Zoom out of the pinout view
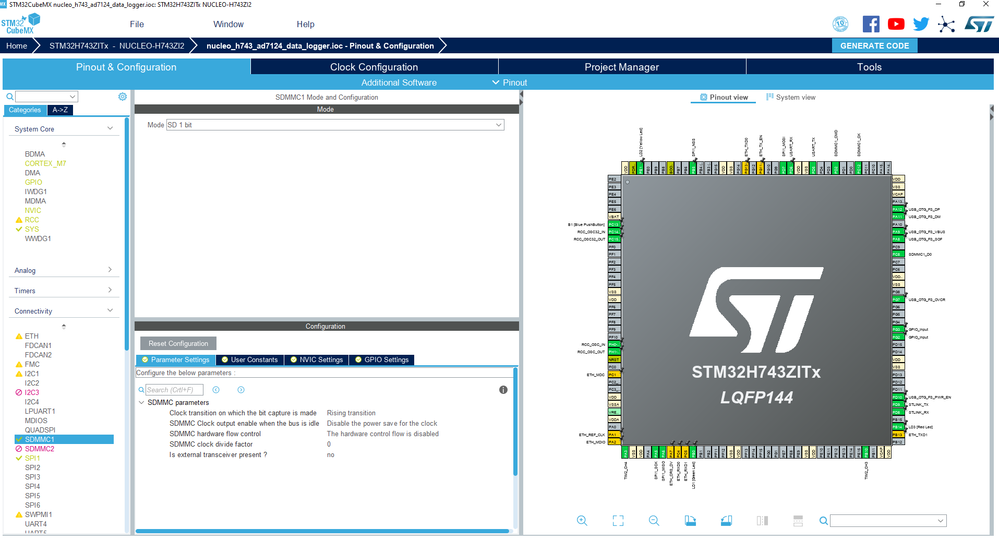999x539 pixels. (654, 521)
